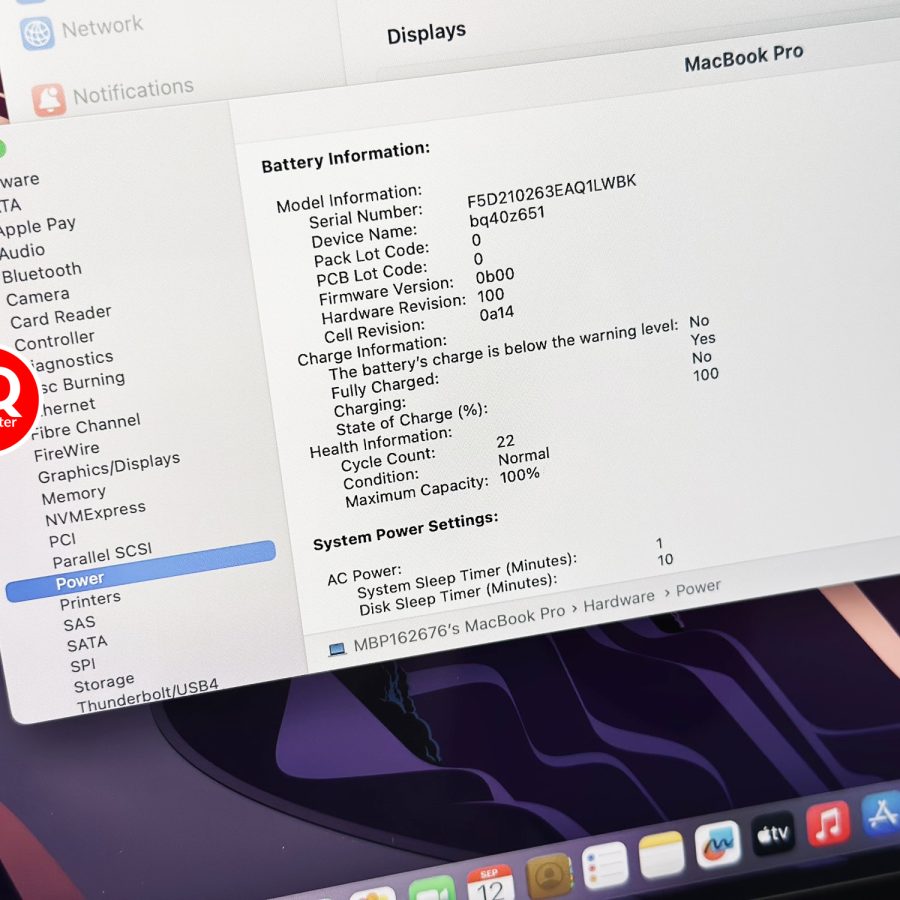
Task: Click Hardware in the path bar
Action: [619, 600]
